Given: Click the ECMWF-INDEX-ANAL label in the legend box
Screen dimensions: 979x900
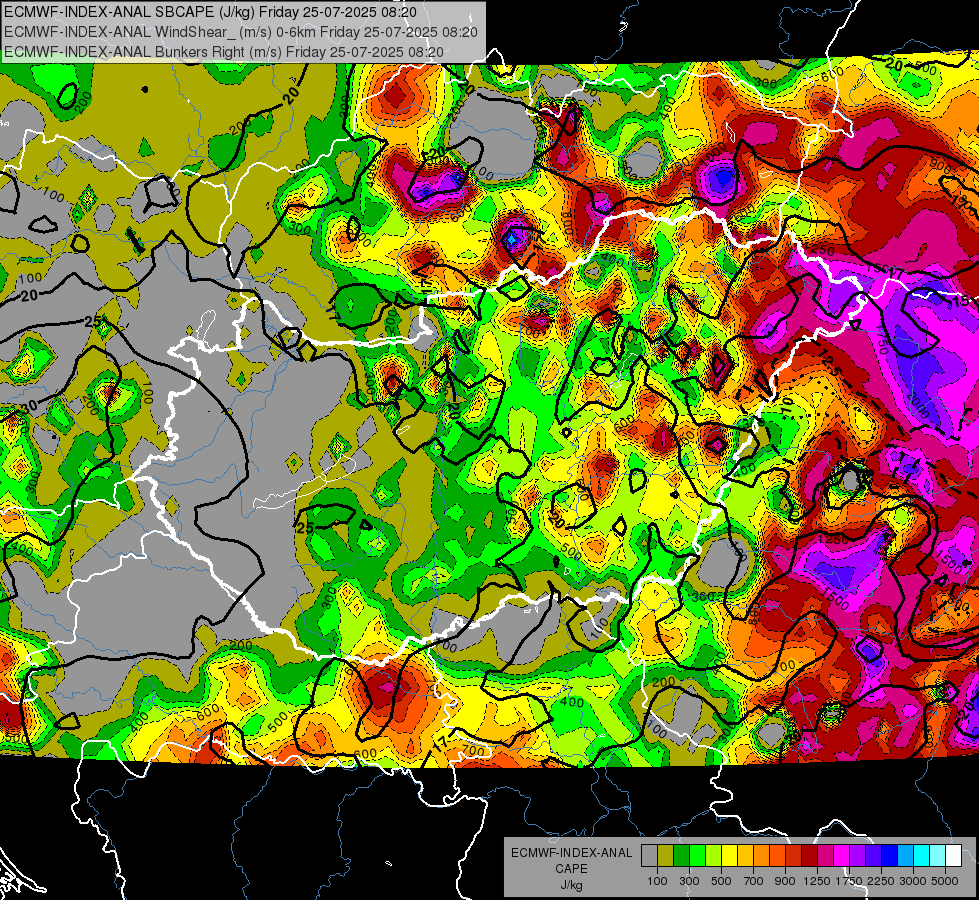Looking at the screenshot, I should click(571, 853).
